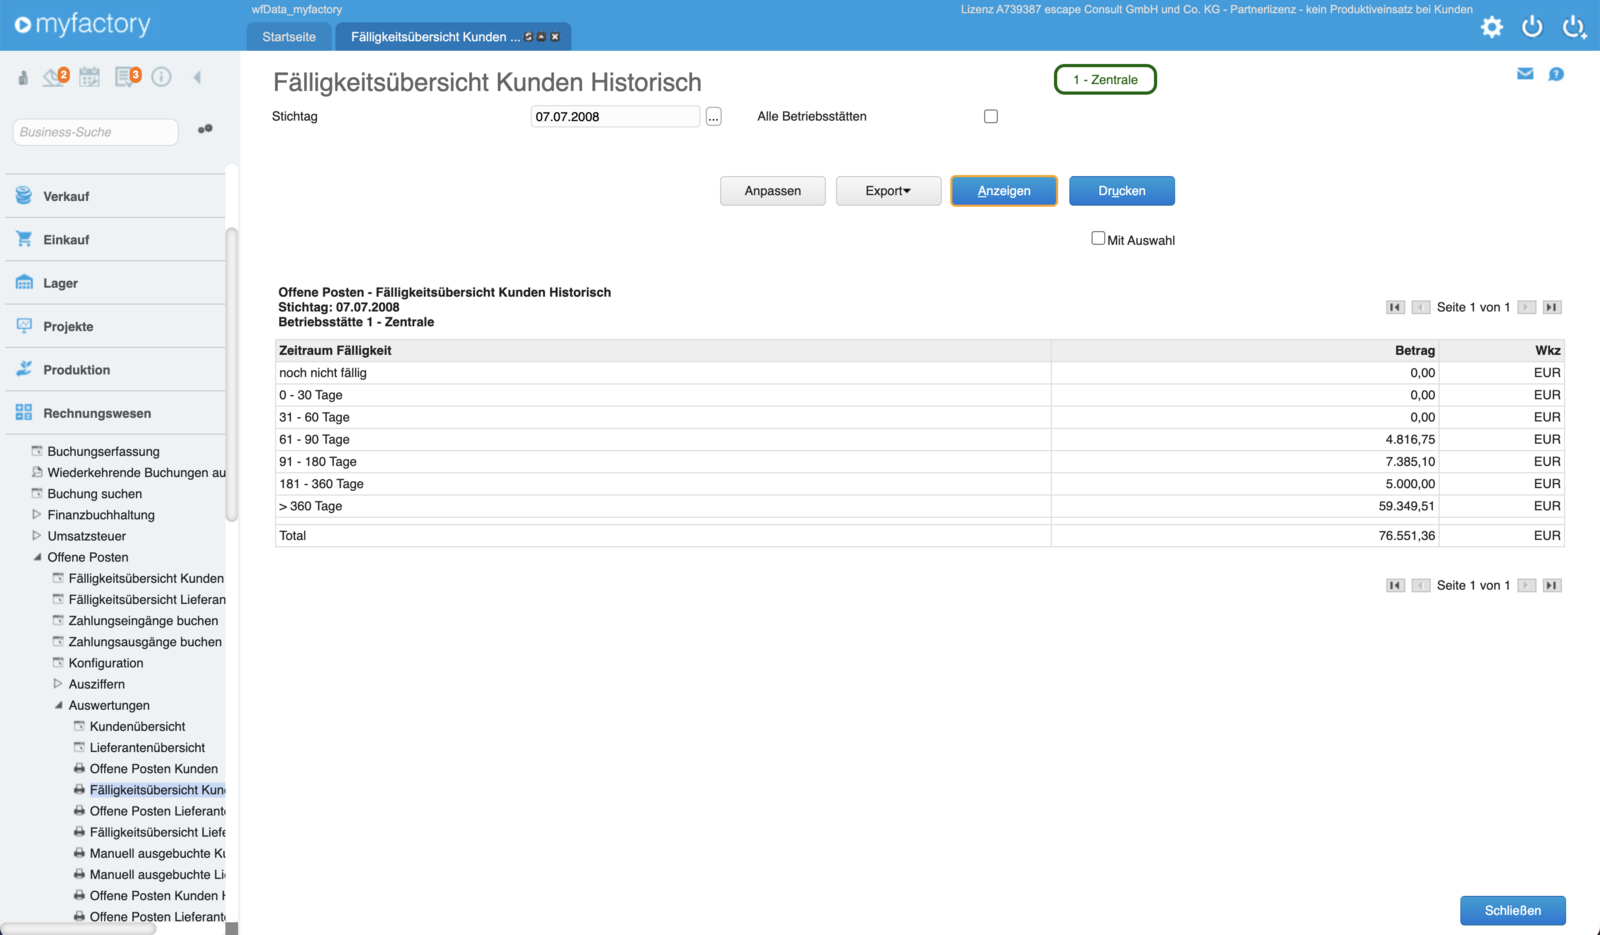The height and width of the screenshot is (935, 1600).
Task: Open Kundenübersicht report
Action: (137, 726)
